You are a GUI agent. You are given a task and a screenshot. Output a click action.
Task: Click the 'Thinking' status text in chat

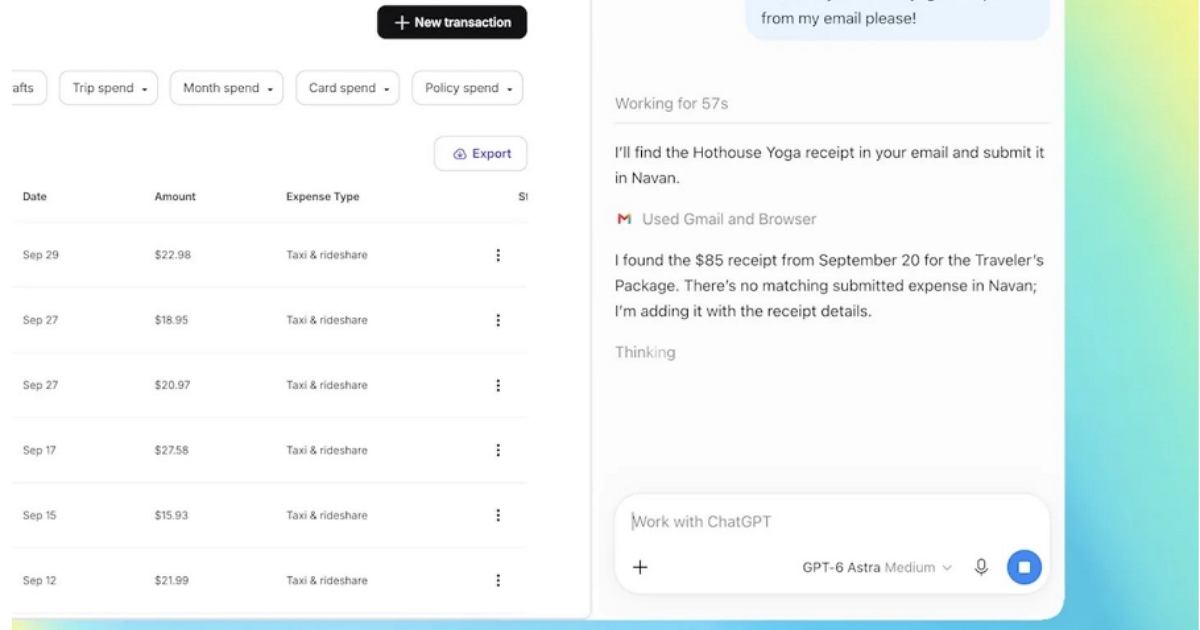tap(645, 352)
